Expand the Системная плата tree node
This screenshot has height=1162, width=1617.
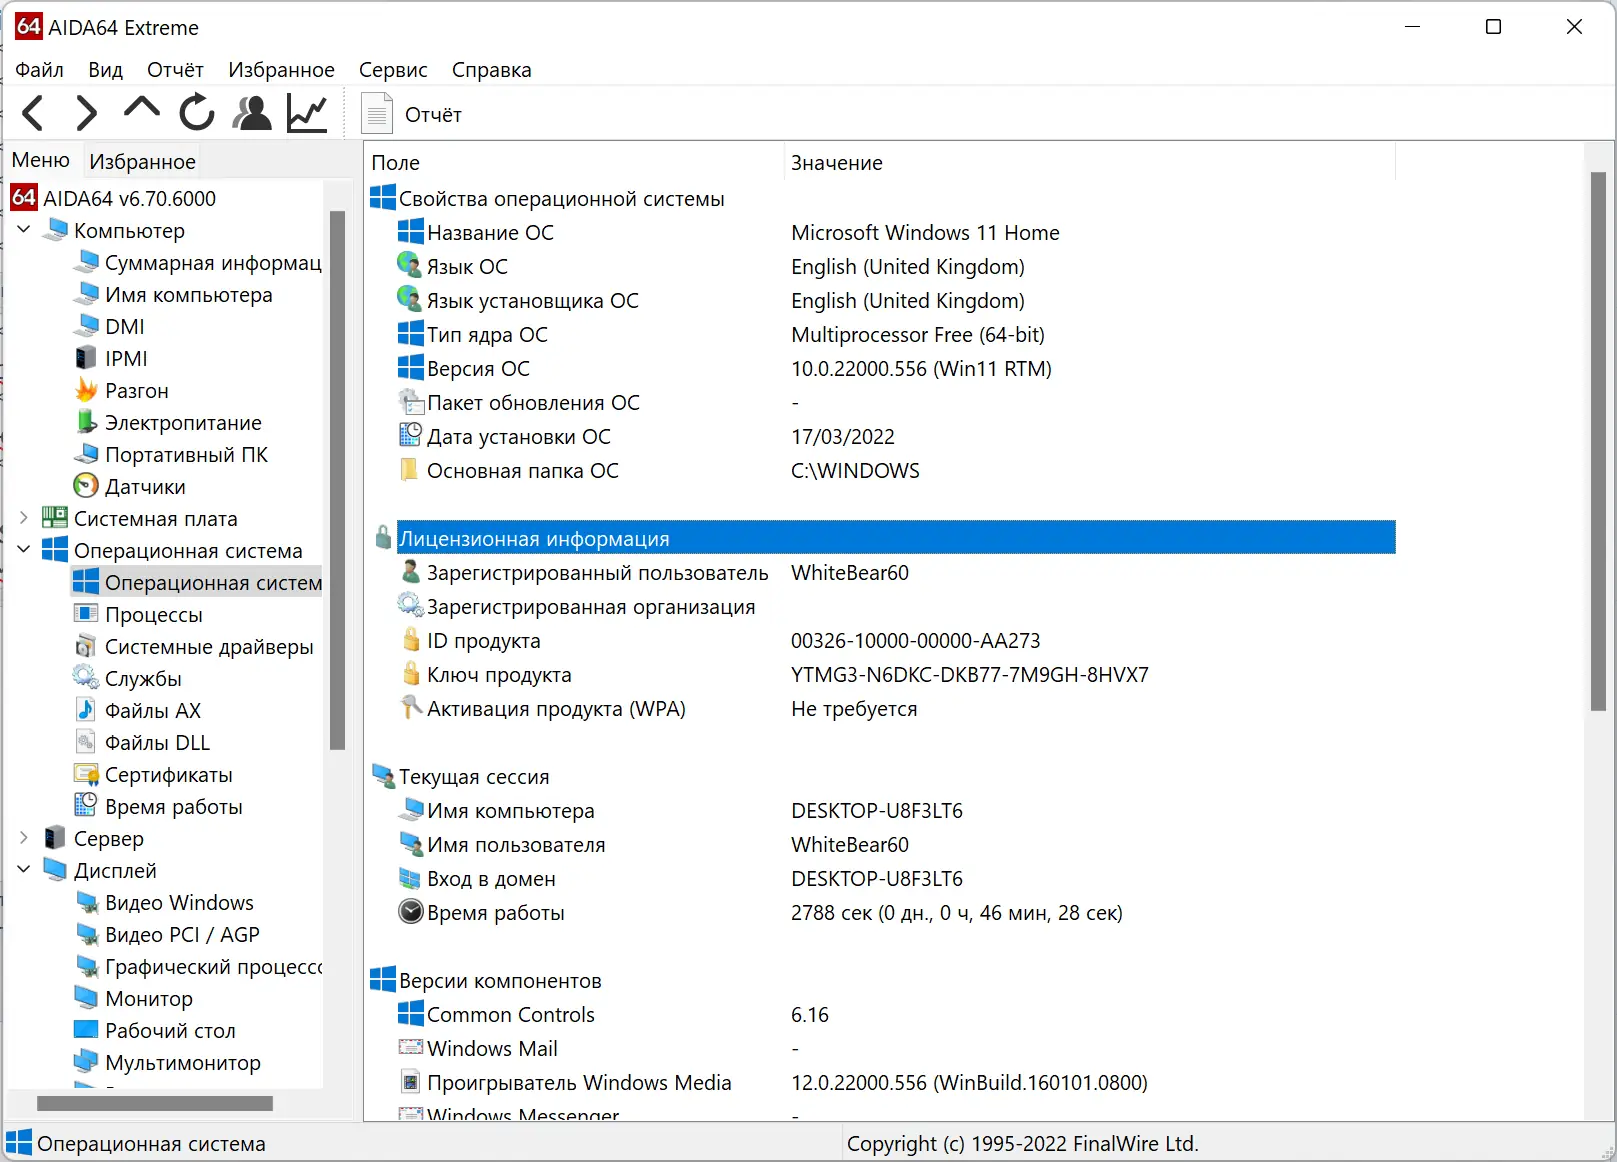(x=22, y=518)
